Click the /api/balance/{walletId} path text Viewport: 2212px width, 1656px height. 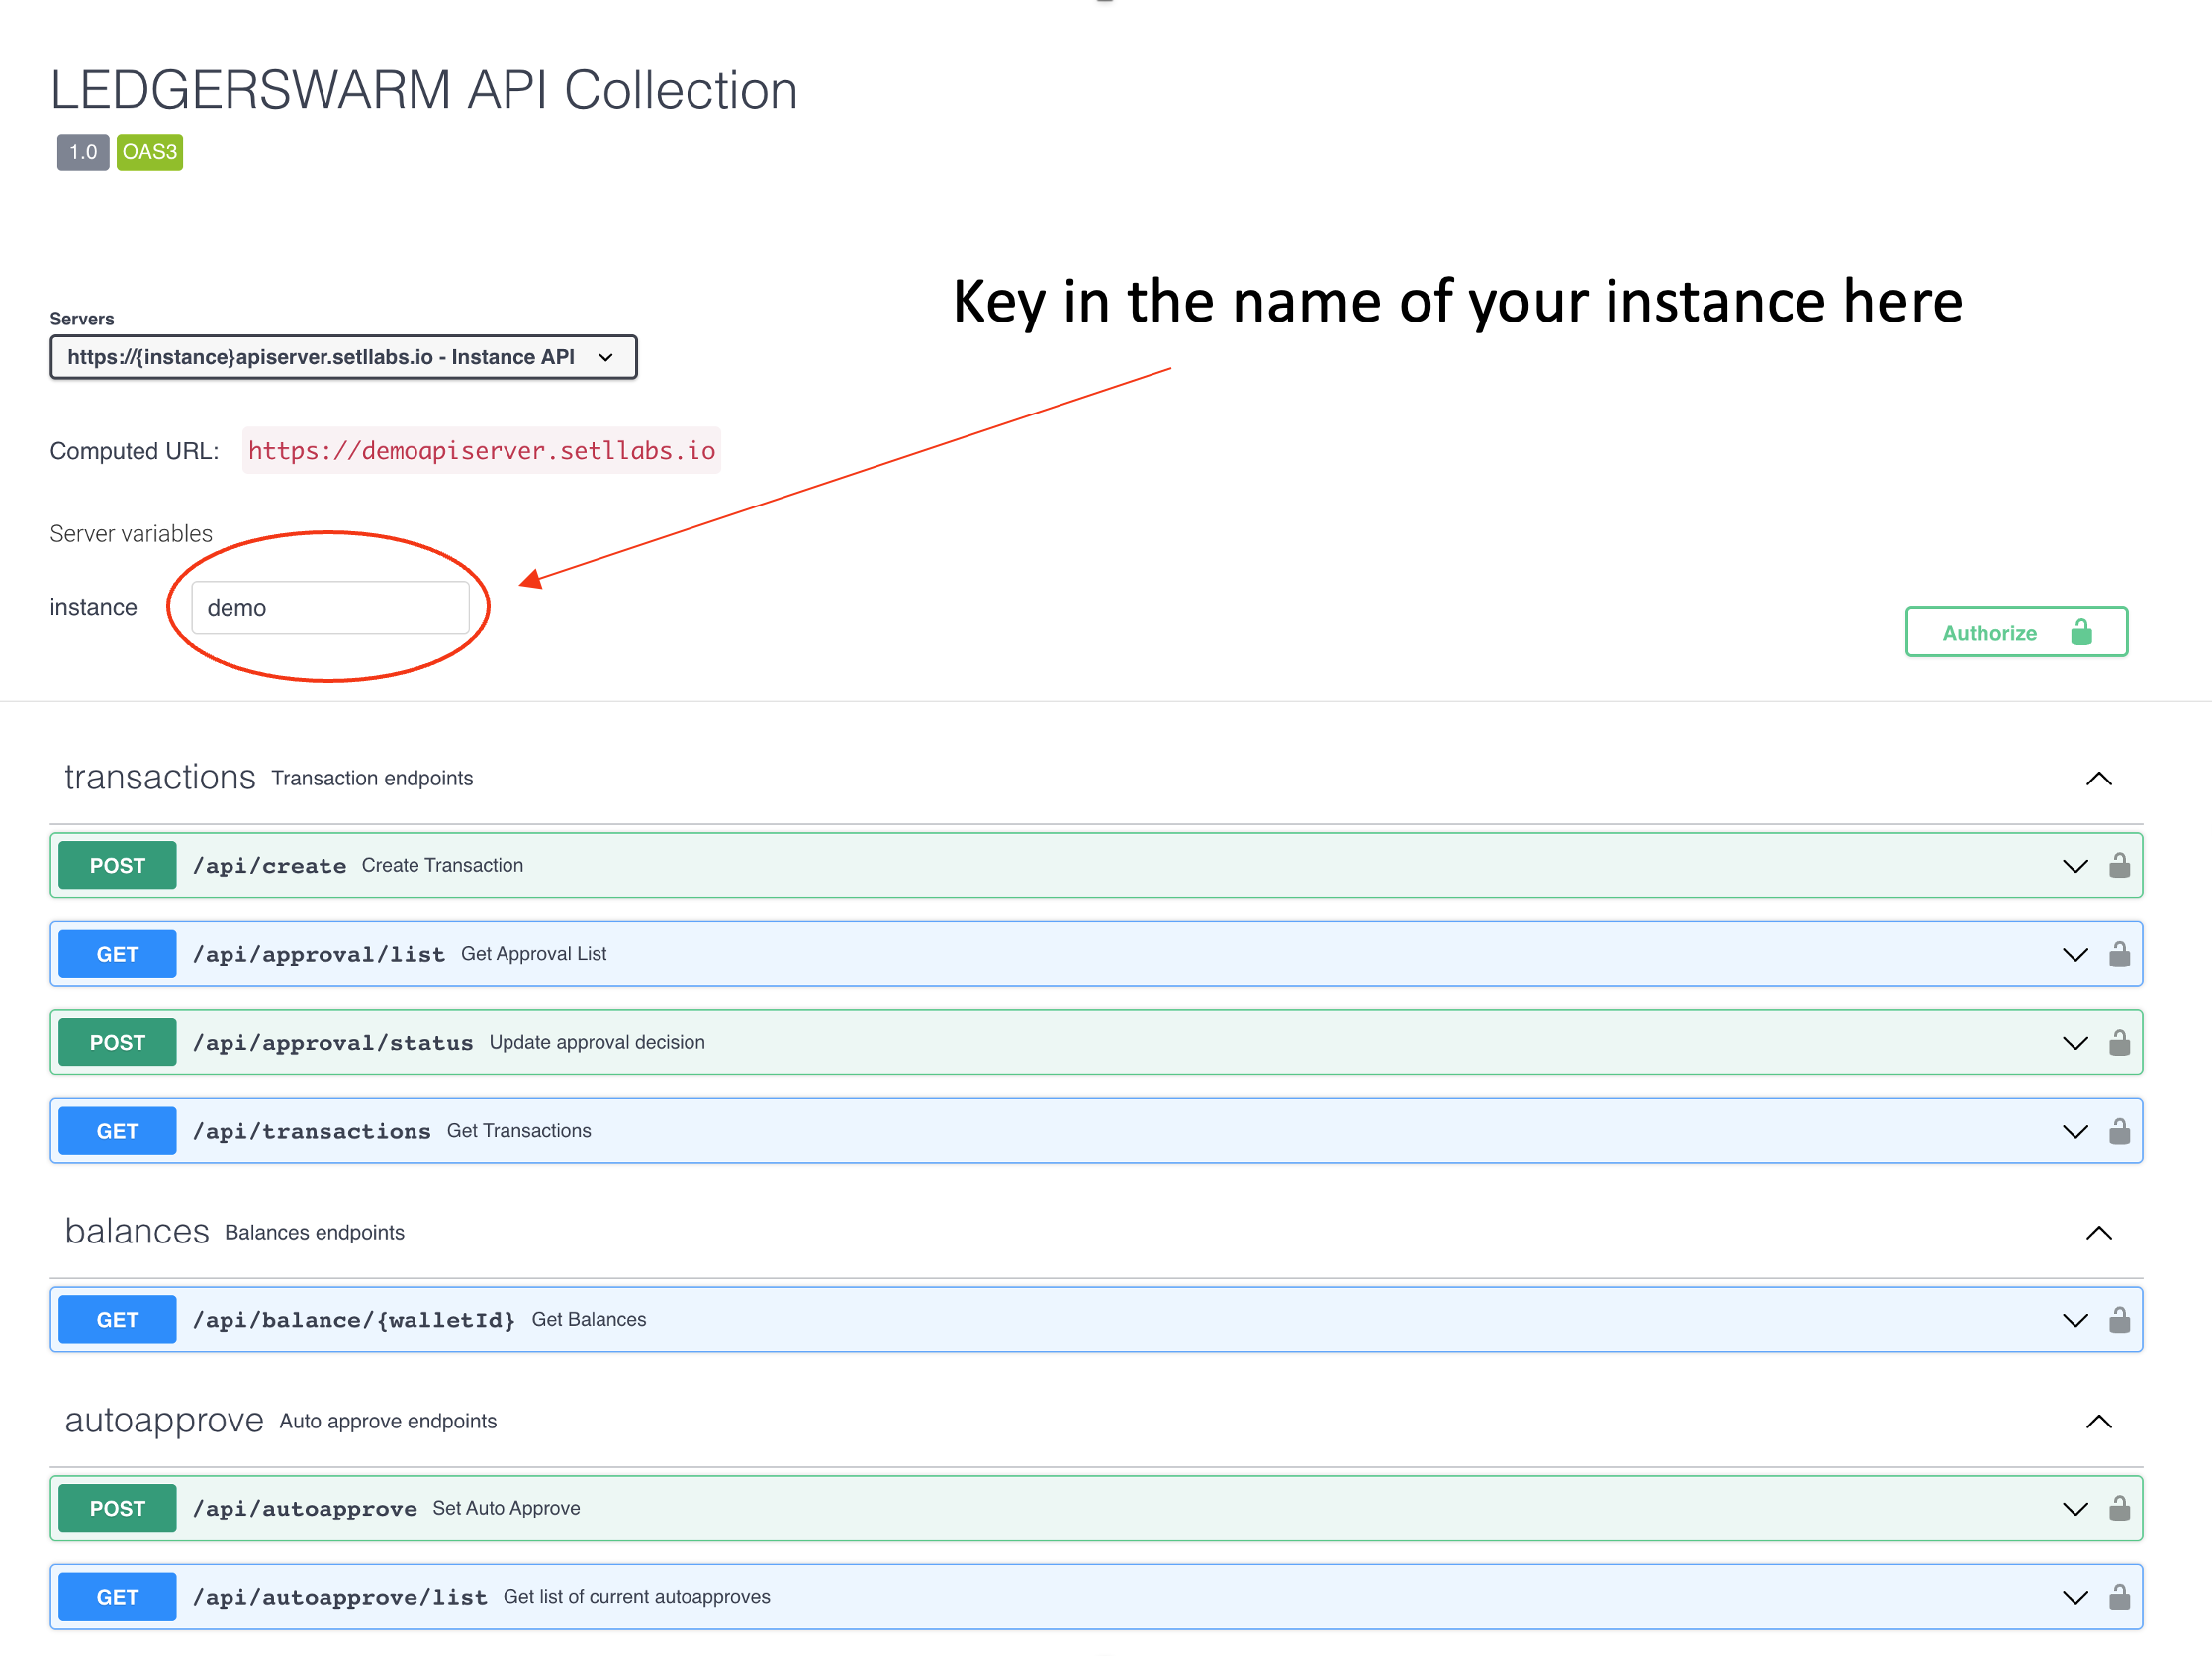click(x=354, y=1320)
